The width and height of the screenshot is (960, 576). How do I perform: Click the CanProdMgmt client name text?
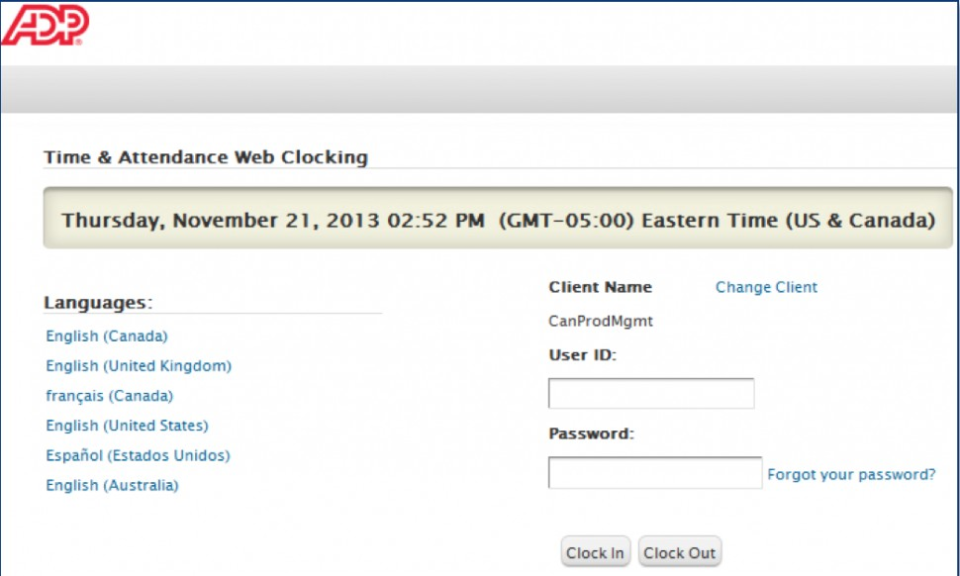(600, 321)
